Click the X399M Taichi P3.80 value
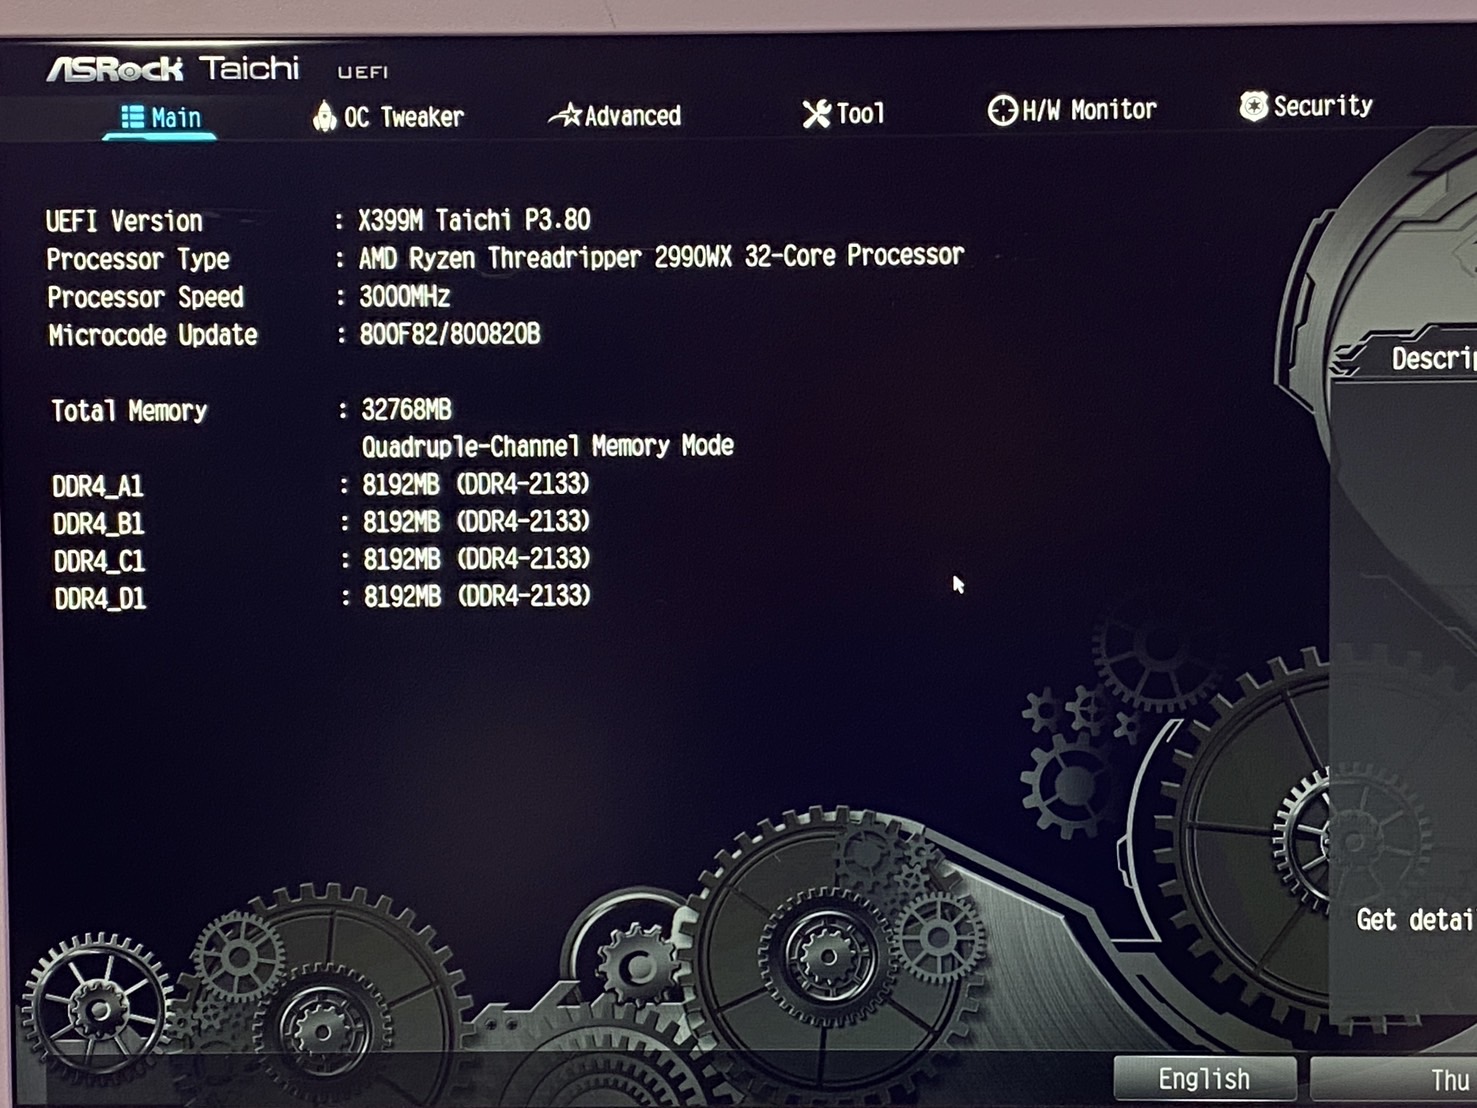This screenshot has width=1477, height=1108. click(474, 220)
